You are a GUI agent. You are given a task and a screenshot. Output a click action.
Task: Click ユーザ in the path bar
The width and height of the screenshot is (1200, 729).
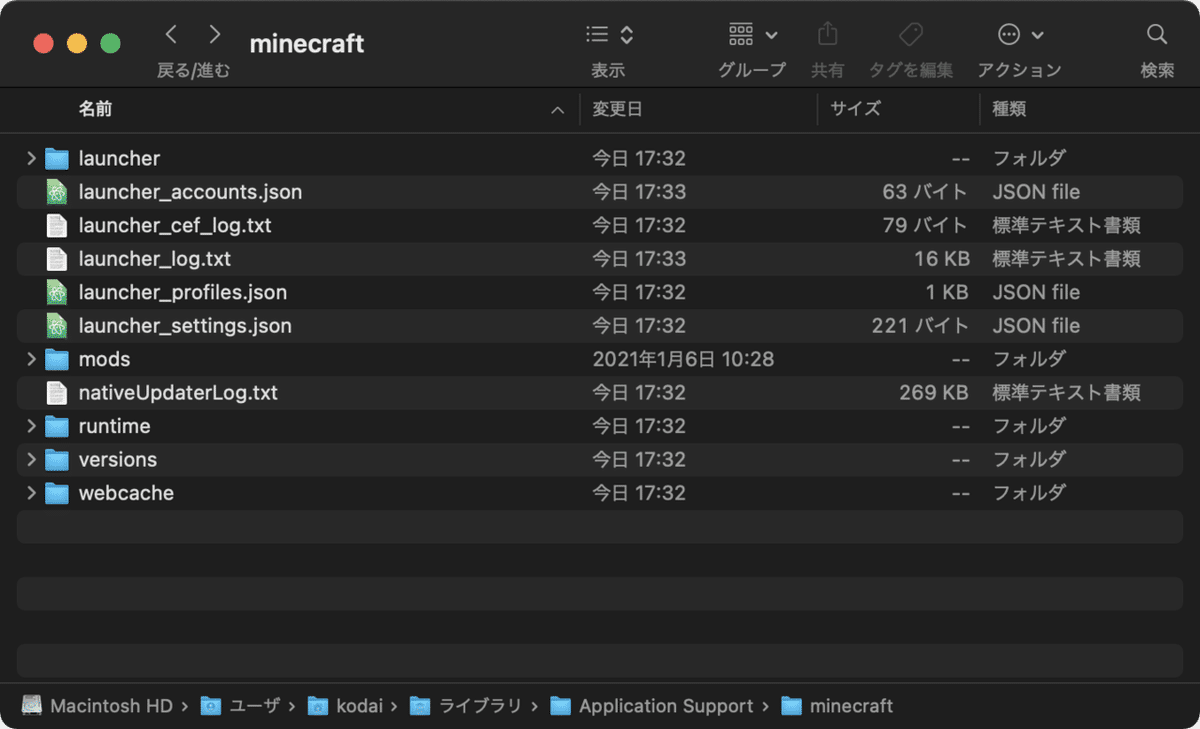point(243,706)
